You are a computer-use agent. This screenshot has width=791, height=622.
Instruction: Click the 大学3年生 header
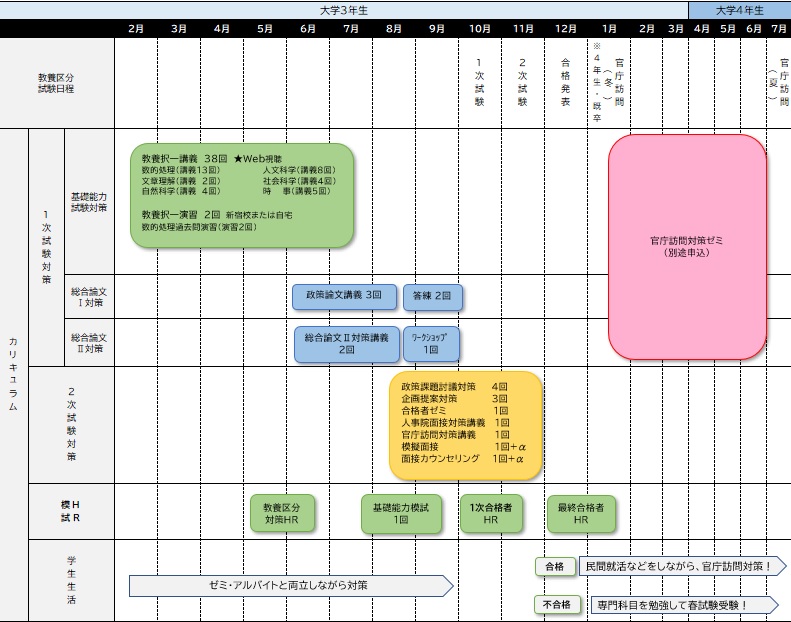point(343,9)
